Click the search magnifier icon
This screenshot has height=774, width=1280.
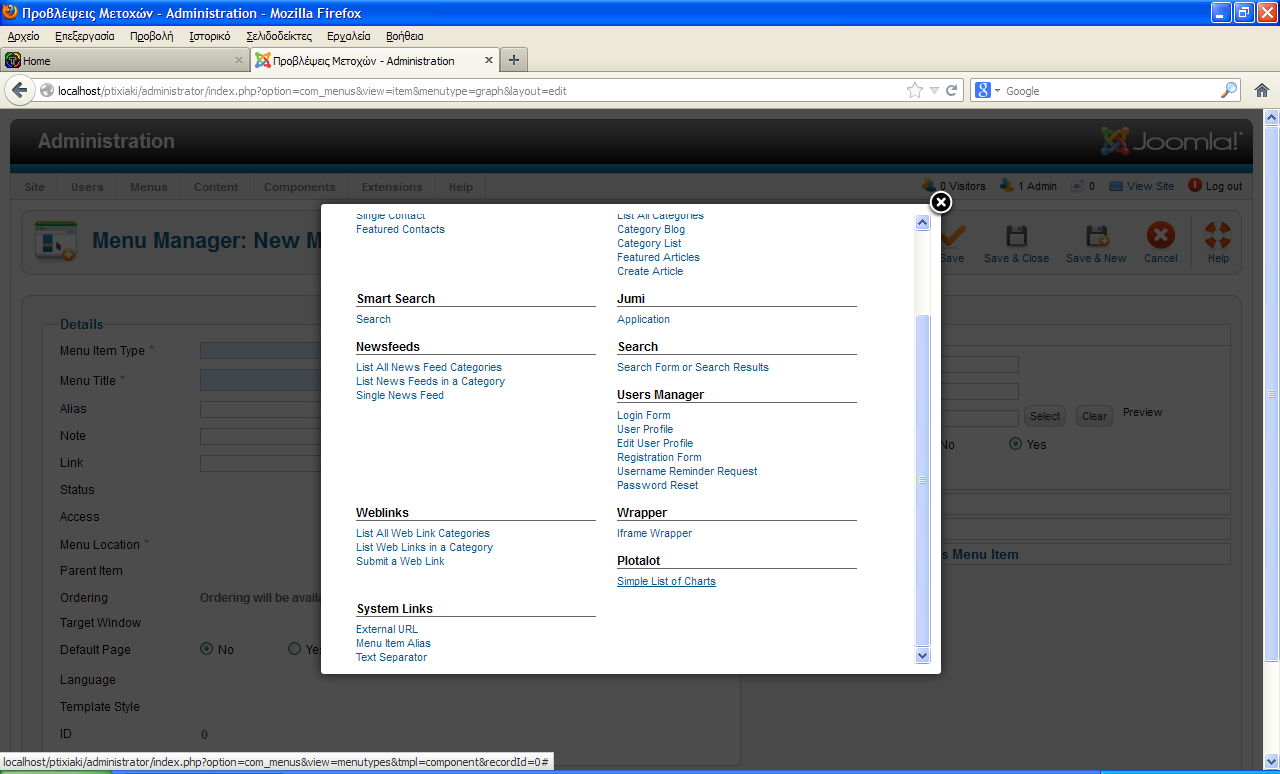tap(1229, 90)
